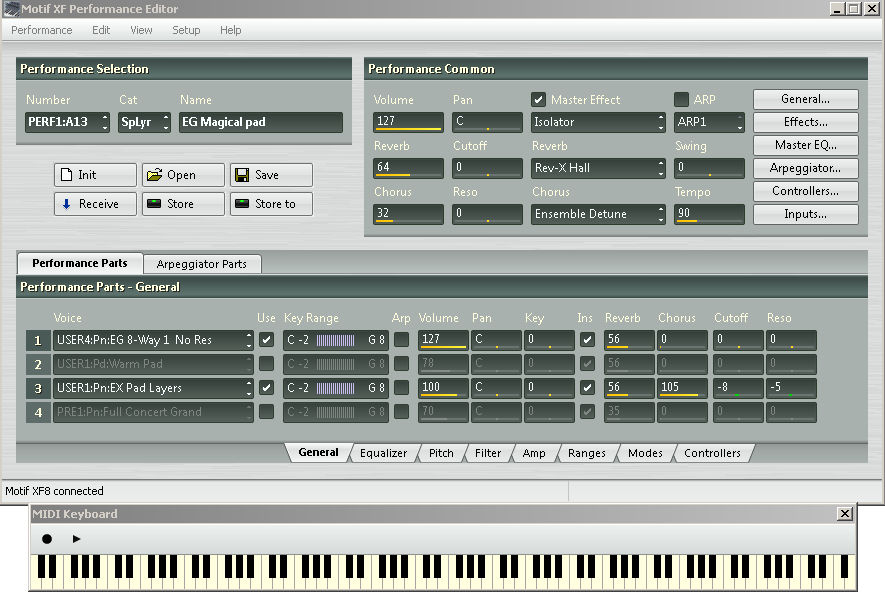Viewport: 885px width, 594px height.
Task: Switch to the Modes bottom tab
Action: coord(645,453)
